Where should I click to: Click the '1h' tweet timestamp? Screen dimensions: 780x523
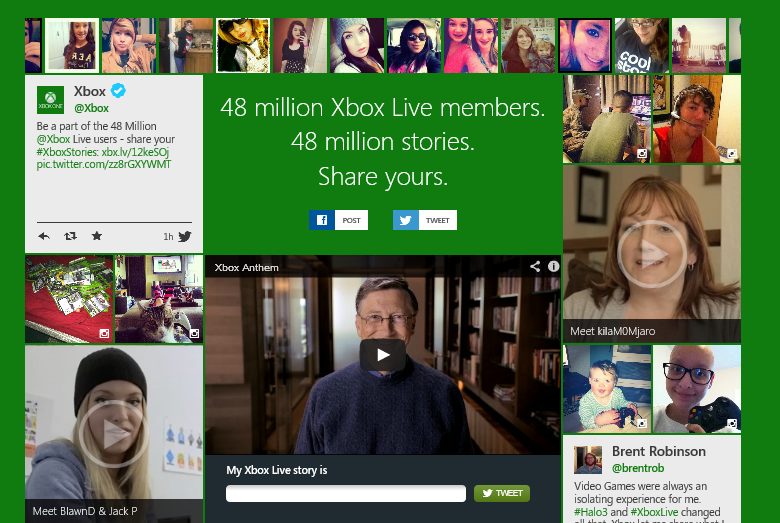pos(168,237)
